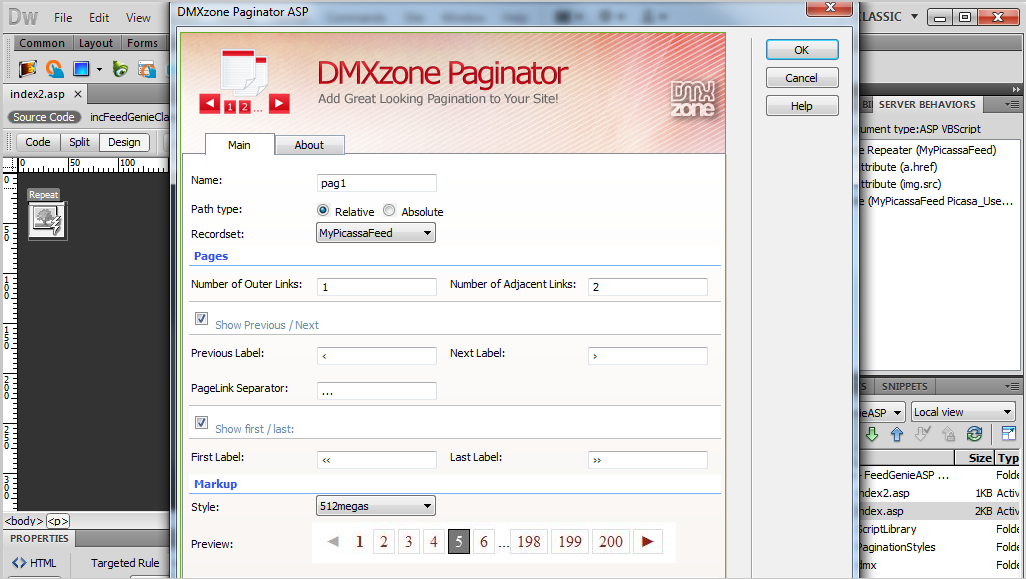Click page 5 in the pagination preview

[459, 541]
